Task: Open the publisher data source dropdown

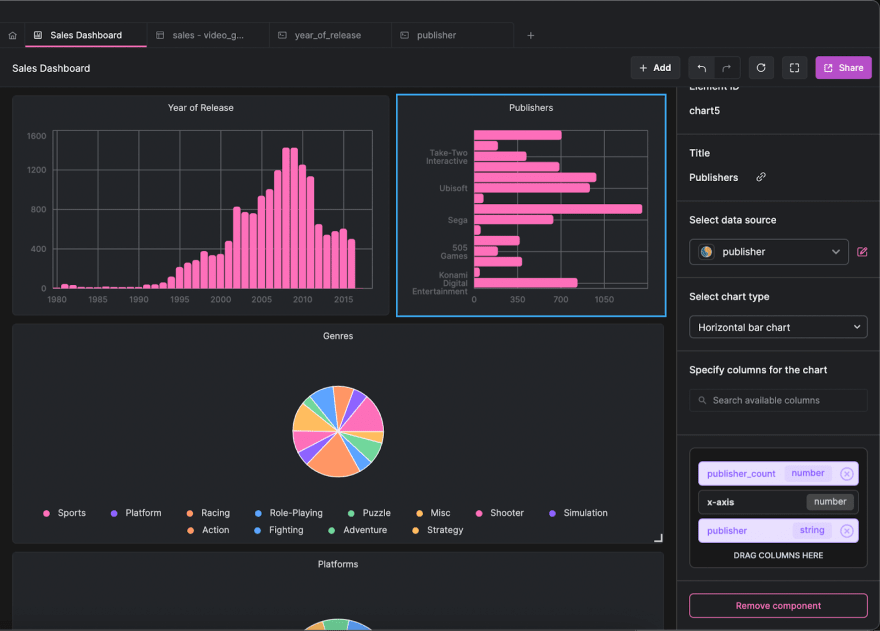Action: pos(768,252)
